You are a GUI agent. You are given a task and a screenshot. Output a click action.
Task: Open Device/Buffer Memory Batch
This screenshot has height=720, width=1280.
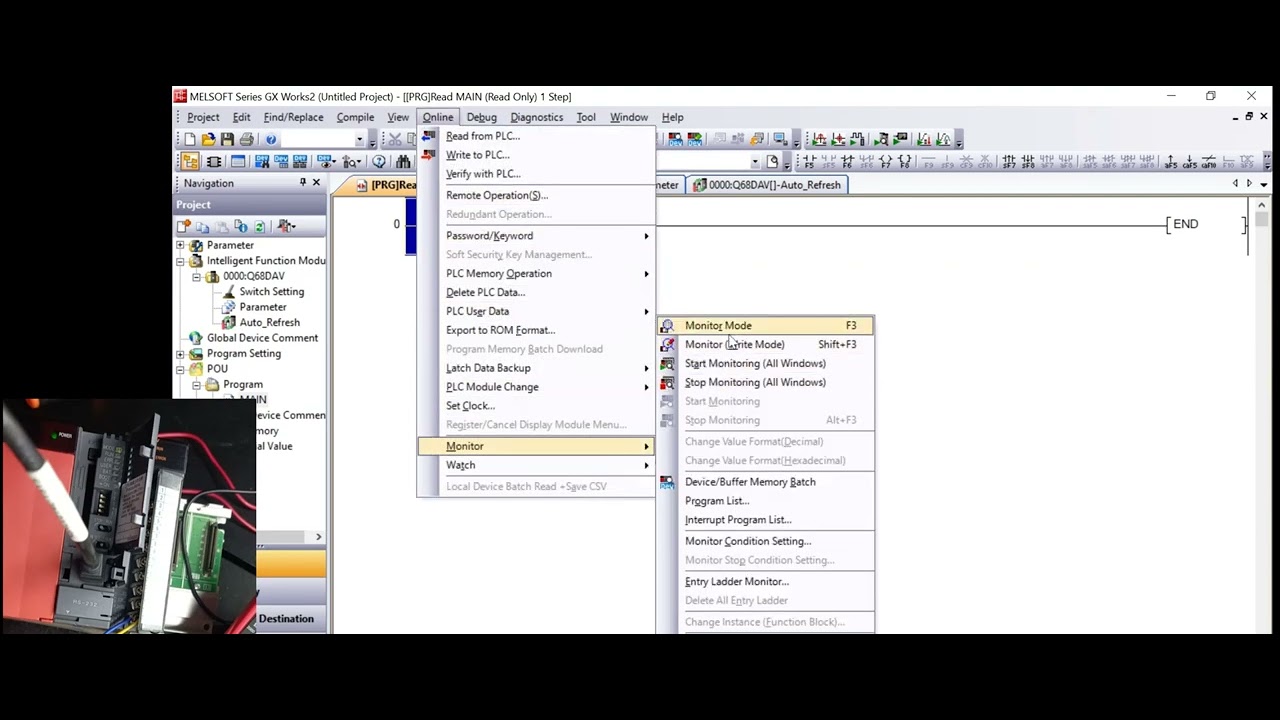[x=765, y=482]
